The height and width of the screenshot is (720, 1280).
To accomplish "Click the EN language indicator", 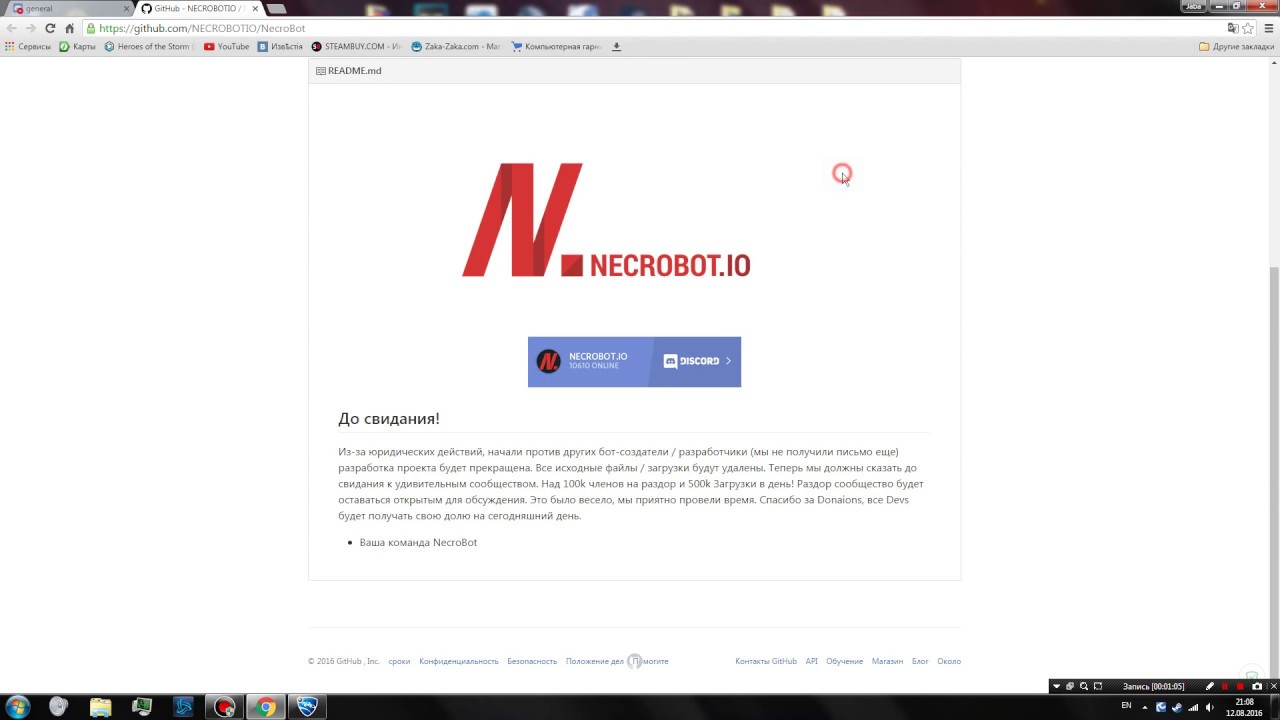I will point(1126,705).
